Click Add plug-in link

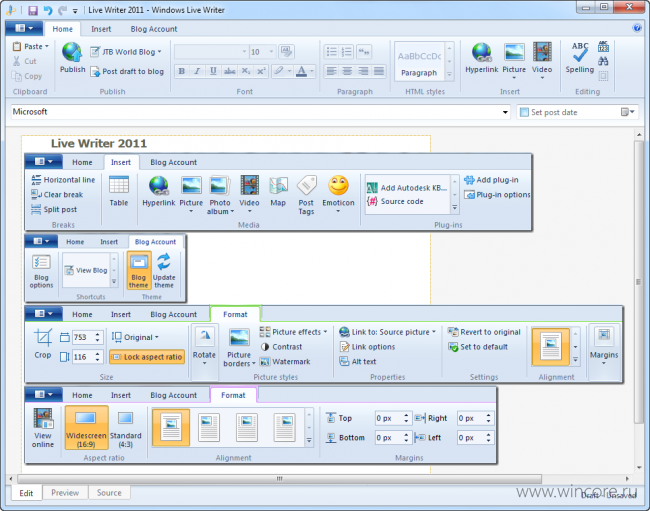click(x=491, y=180)
